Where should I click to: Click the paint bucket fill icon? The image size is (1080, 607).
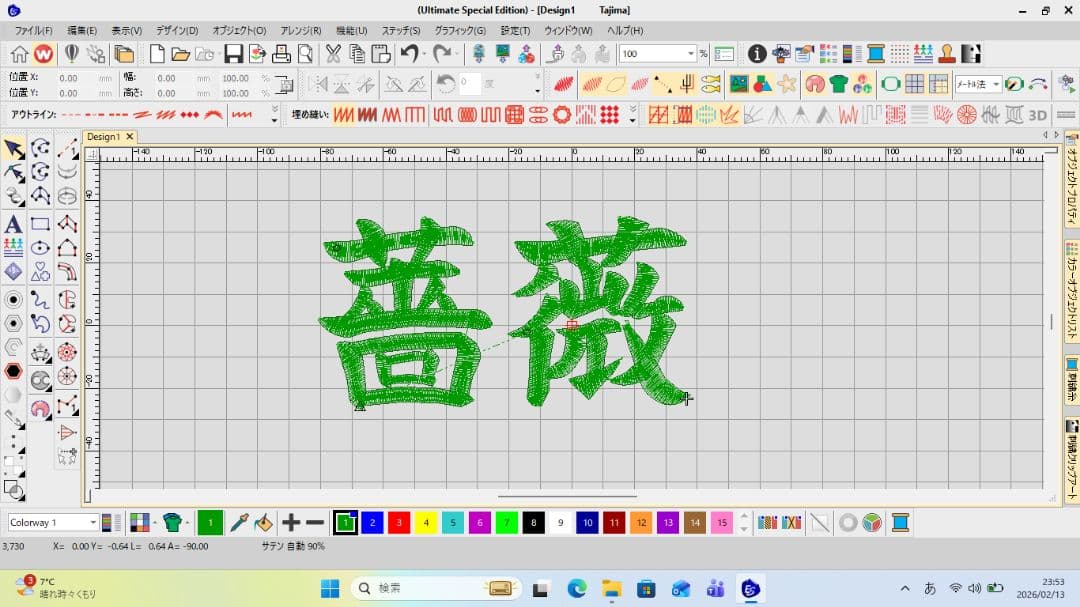pyautogui.click(x=265, y=523)
